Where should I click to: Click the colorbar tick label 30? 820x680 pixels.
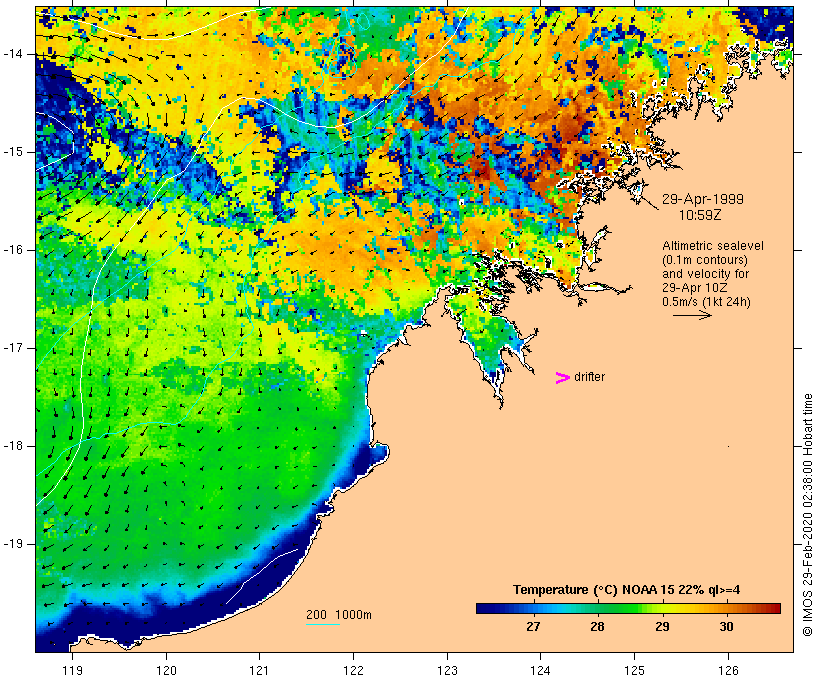click(x=726, y=626)
